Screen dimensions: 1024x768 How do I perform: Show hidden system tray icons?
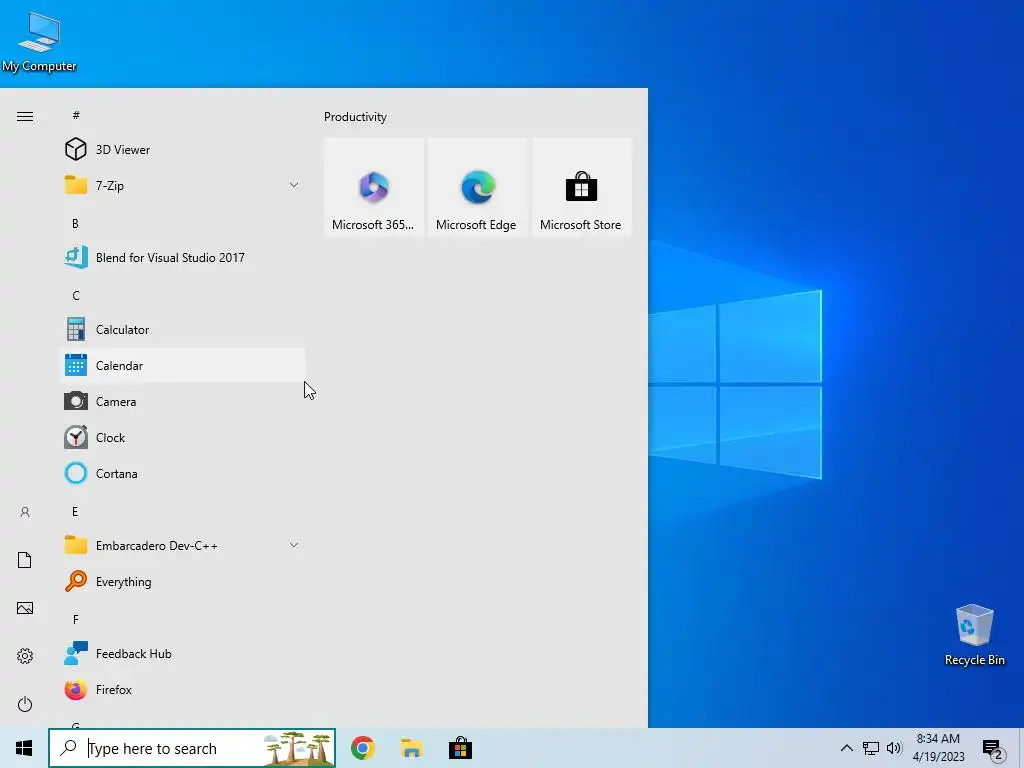click(x=846, y=748)
